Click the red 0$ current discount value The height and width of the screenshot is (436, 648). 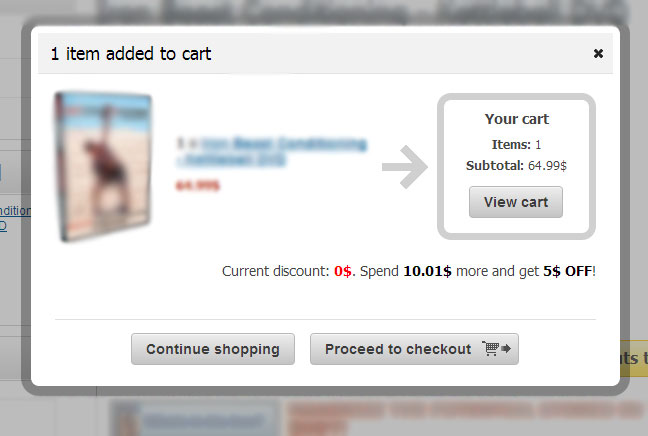pyautogui.click(x=343, y=271)
